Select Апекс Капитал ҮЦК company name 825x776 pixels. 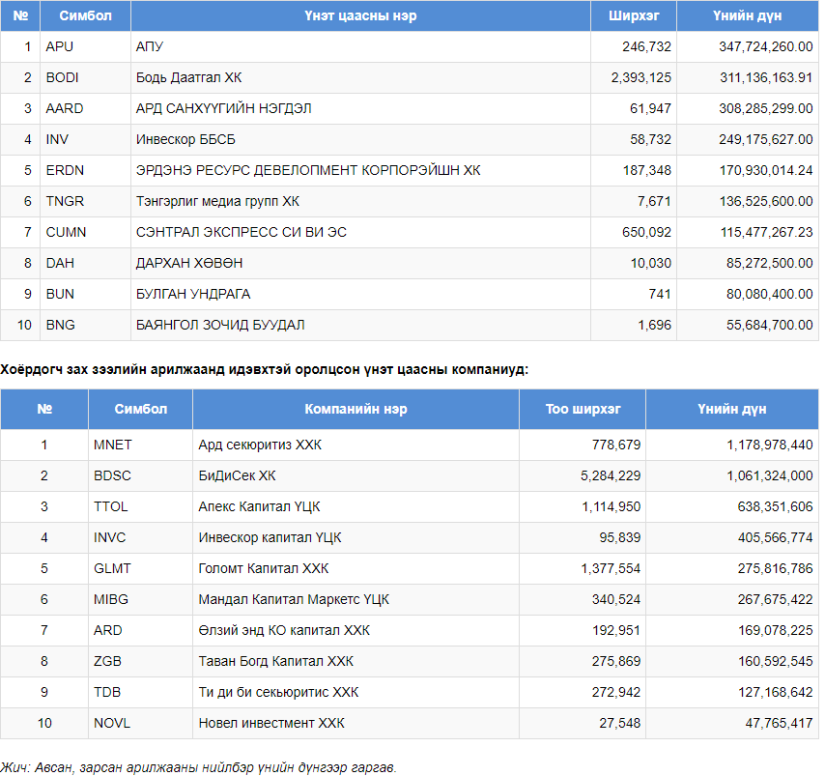pos(259,507)
